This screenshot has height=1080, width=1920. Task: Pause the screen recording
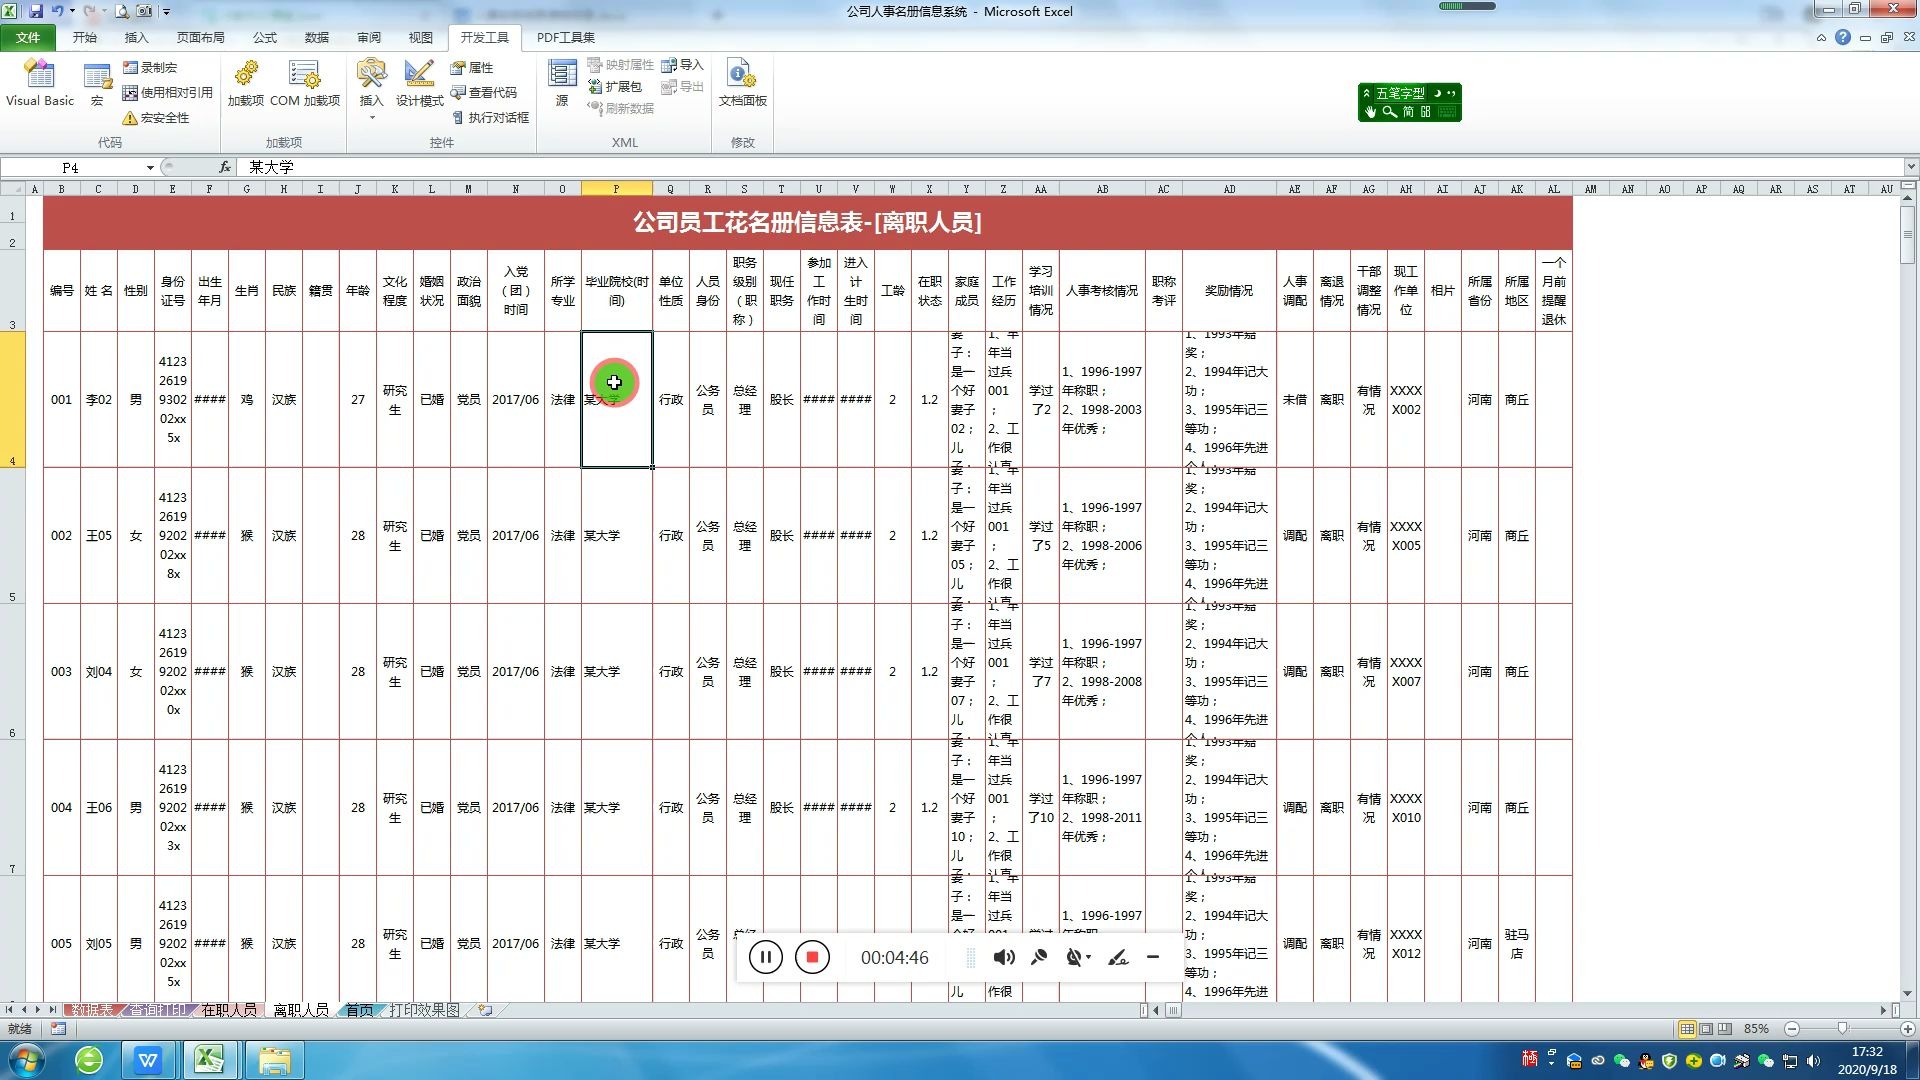point(765,957)
